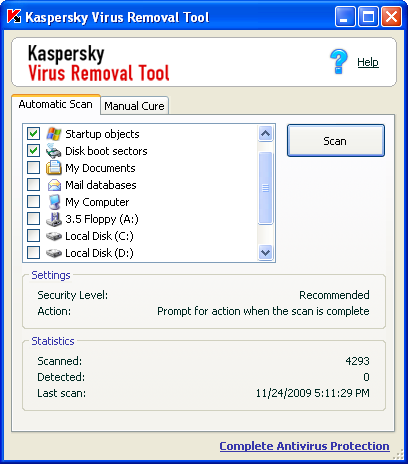Image resolution: width=408 pixels, height=464 pixels.
Task: Select the My Documents label
Action: [x=100, y=168]
